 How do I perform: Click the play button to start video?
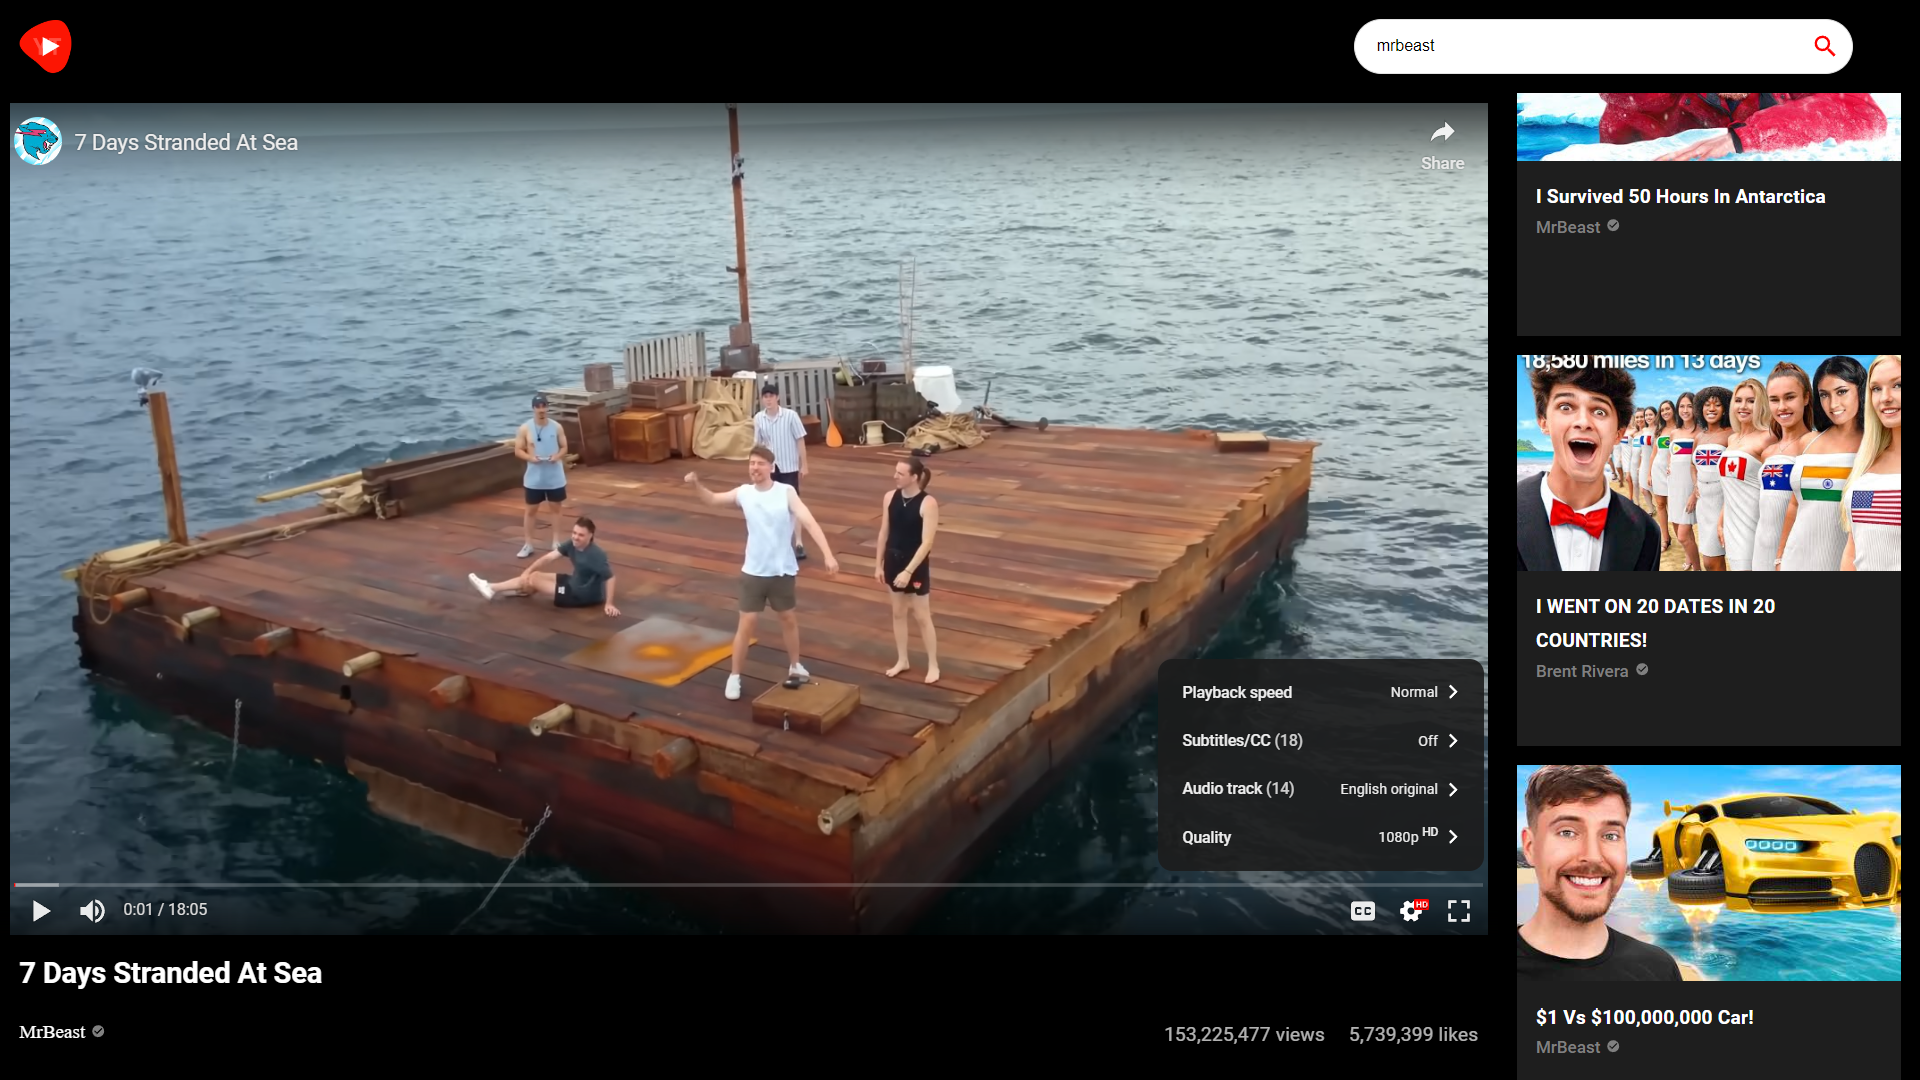[x=41, y=910]
